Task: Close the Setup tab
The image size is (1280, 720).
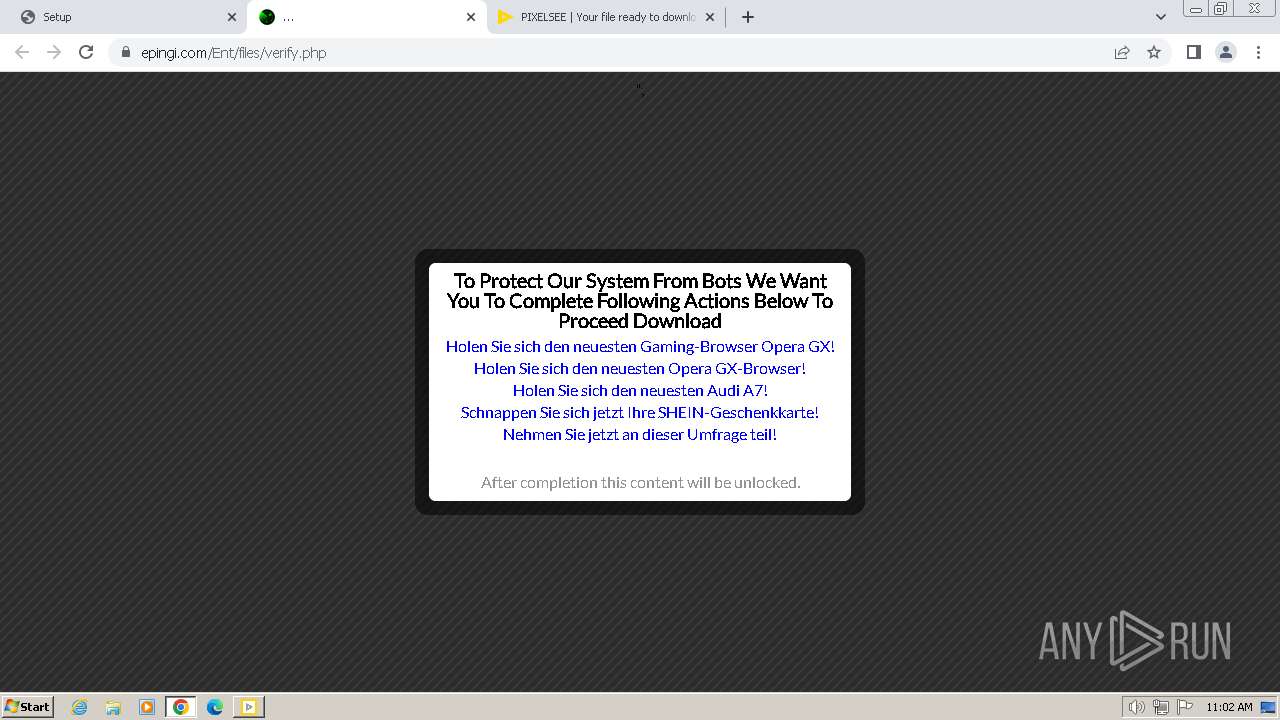Action: click(232, 17)
